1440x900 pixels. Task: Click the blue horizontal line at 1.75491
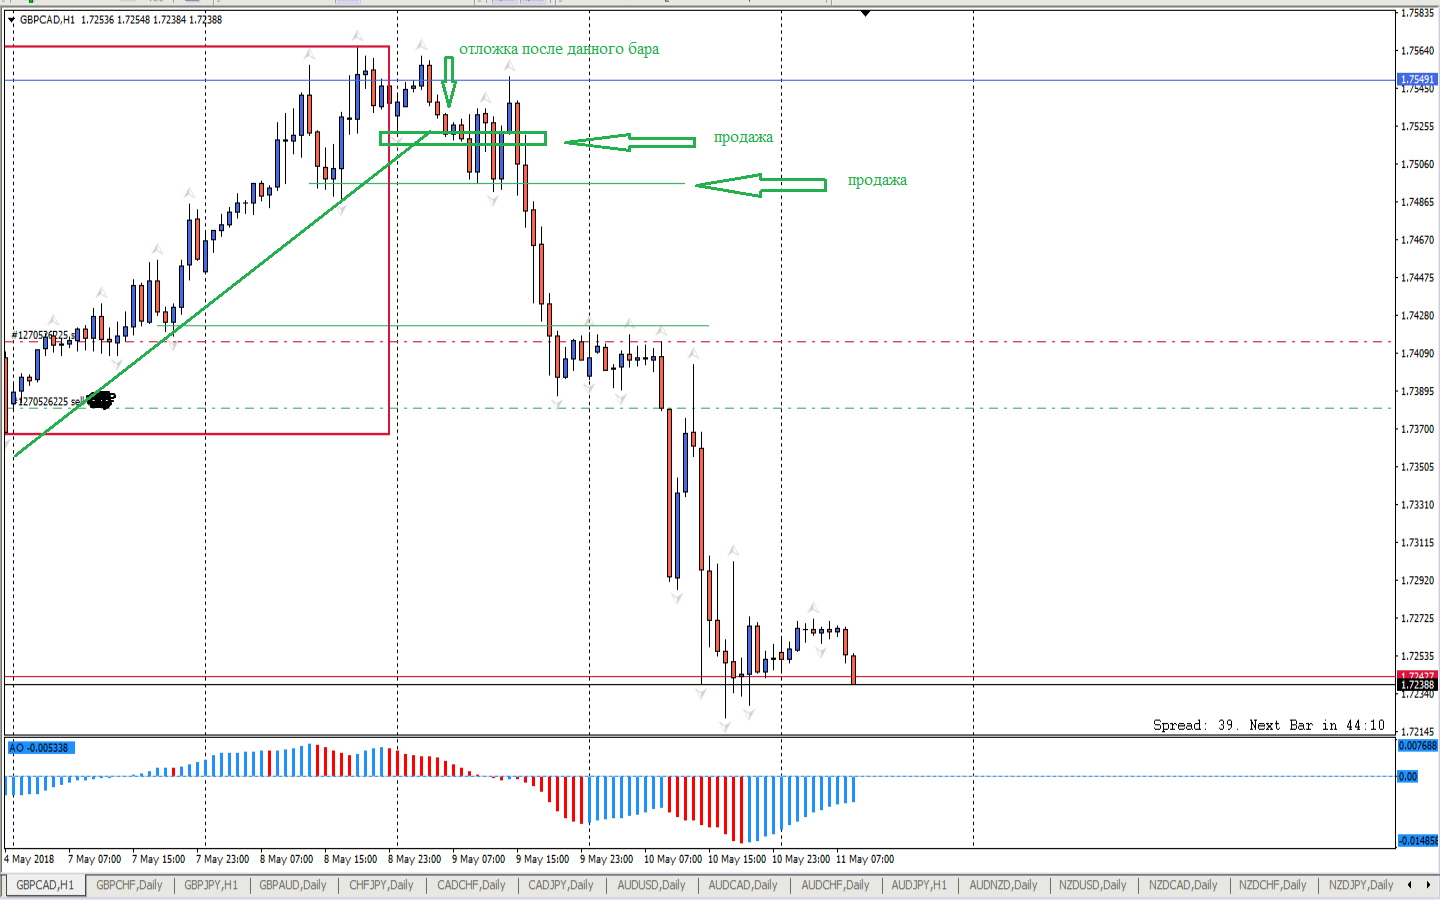(700, 80)
